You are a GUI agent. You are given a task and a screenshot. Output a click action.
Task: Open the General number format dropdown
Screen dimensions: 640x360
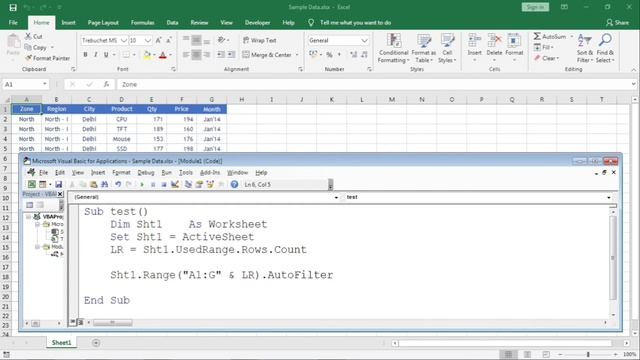tap(364, 40)
